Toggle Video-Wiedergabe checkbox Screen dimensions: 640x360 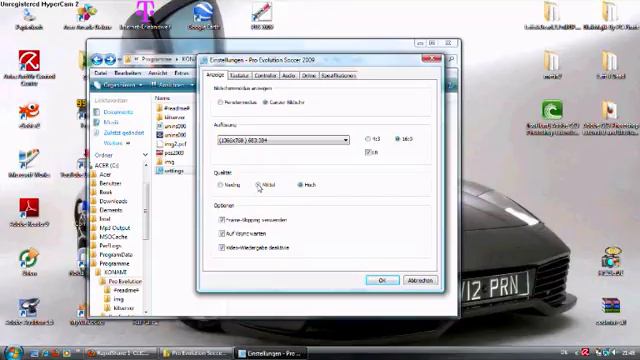click(222, 247)
